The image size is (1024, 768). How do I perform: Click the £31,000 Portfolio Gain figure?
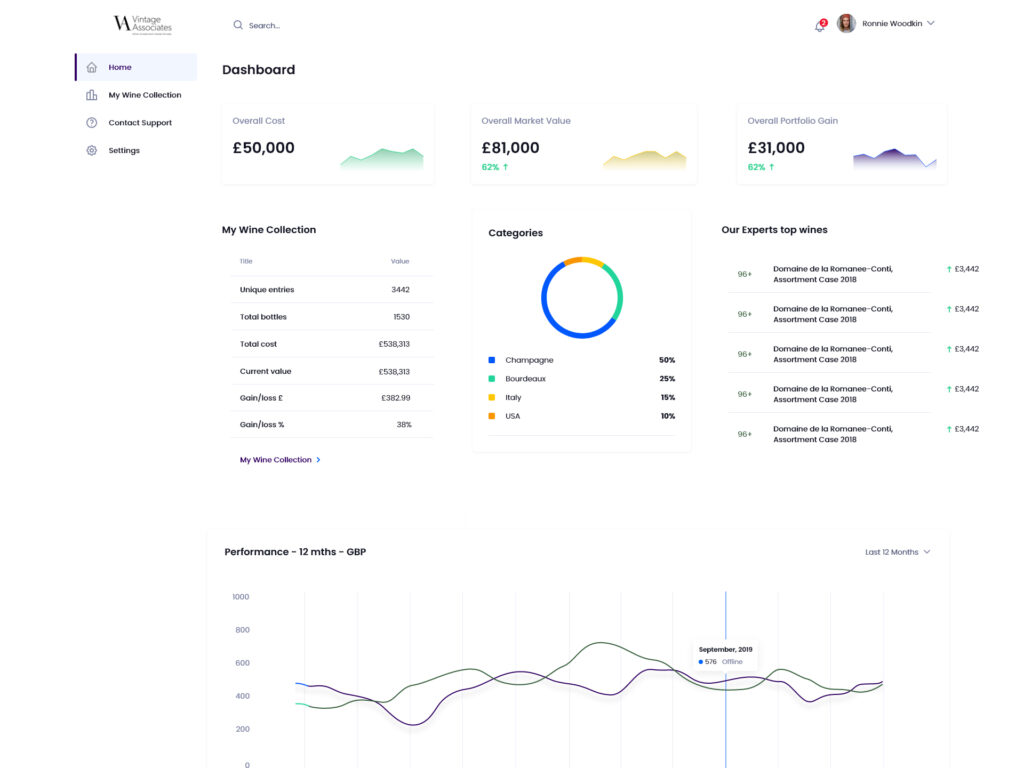point(776,148)
